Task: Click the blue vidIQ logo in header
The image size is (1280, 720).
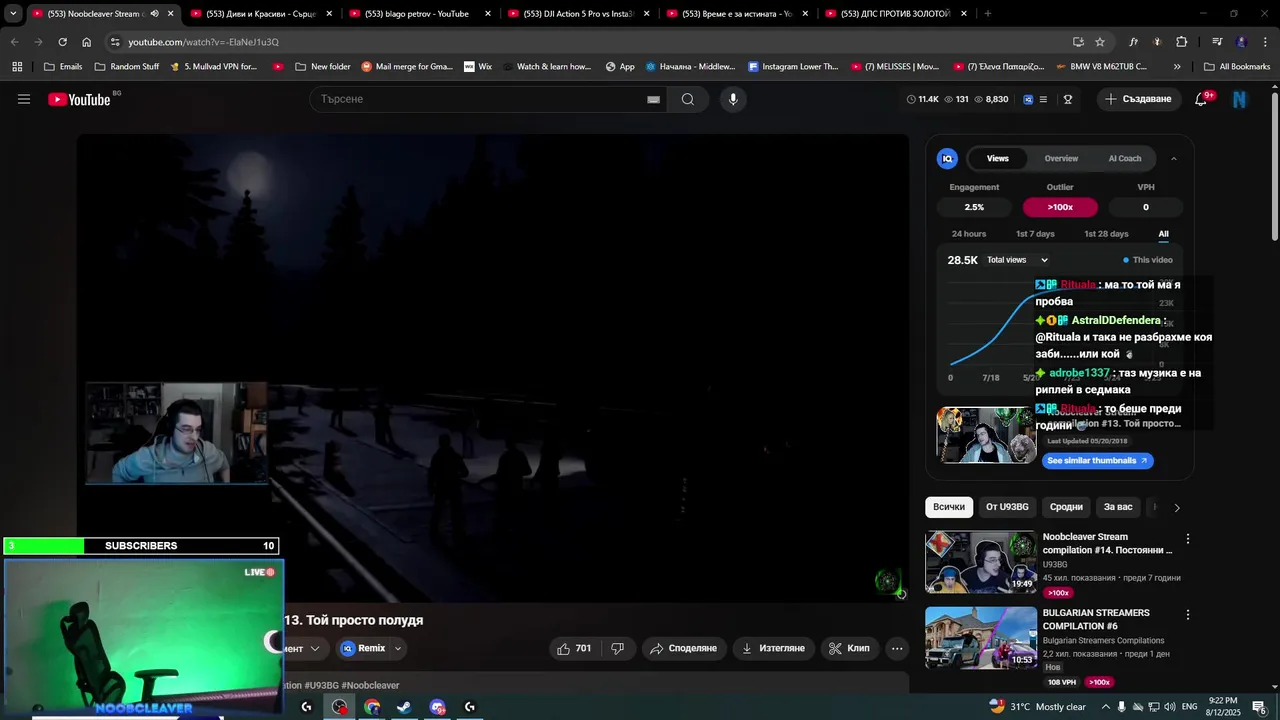Action: pos(1029,99)
